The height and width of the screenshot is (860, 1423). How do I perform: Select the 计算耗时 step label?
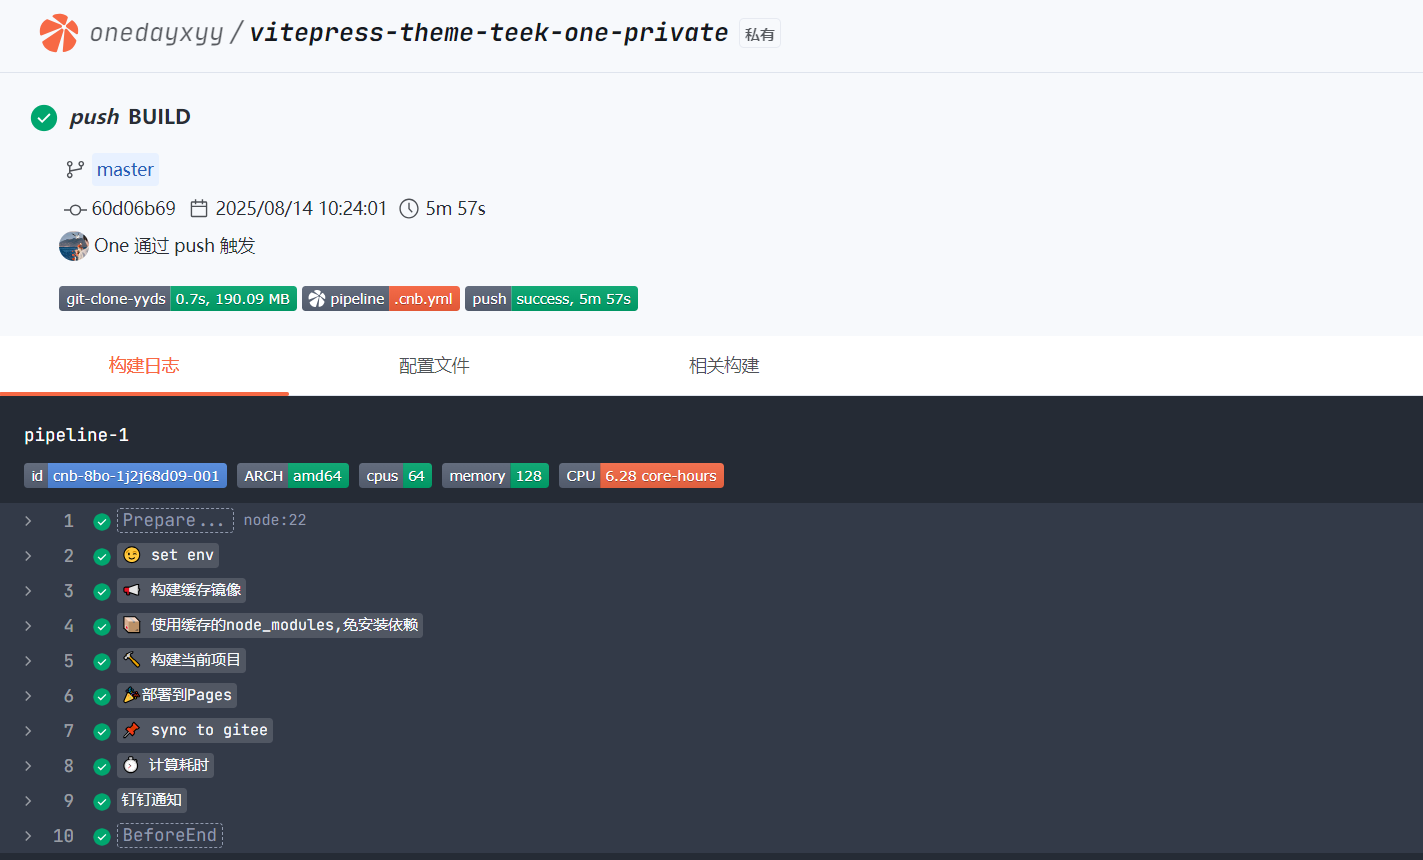(x=166, y=765)
